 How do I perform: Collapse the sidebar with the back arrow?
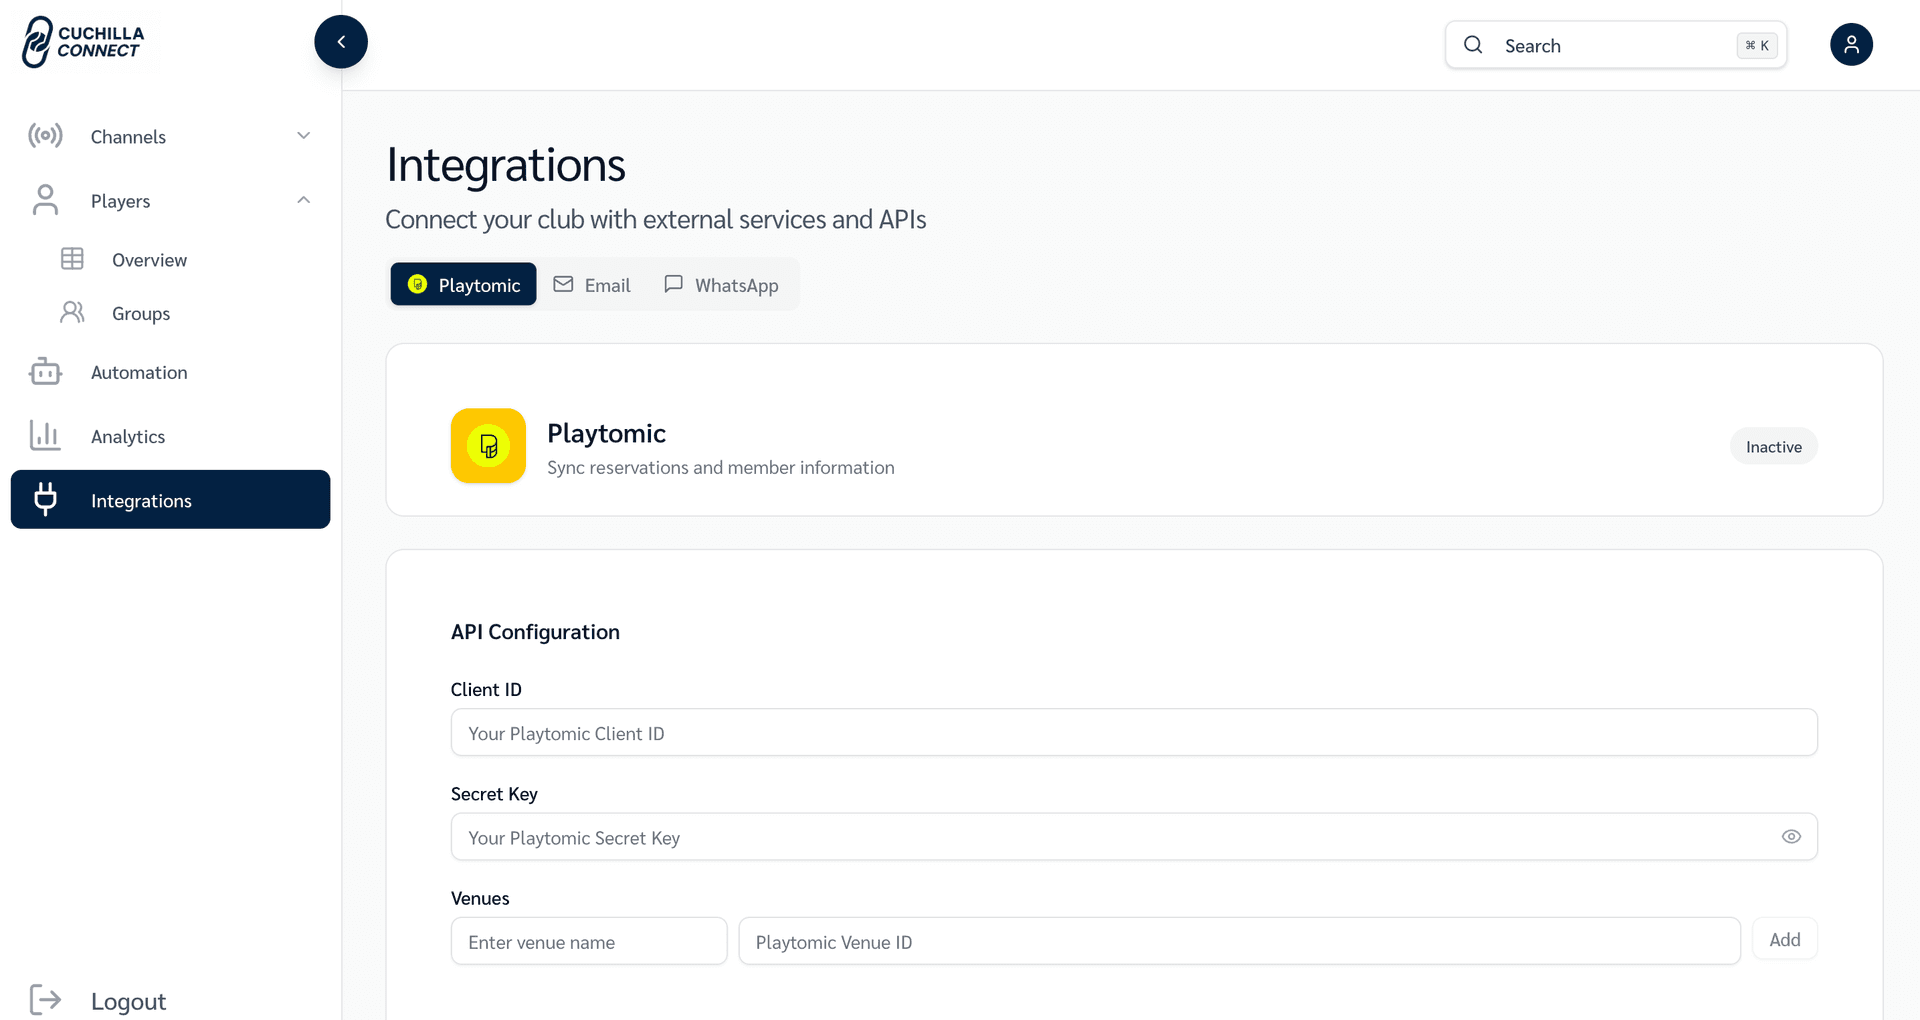(x=341, y=41)
